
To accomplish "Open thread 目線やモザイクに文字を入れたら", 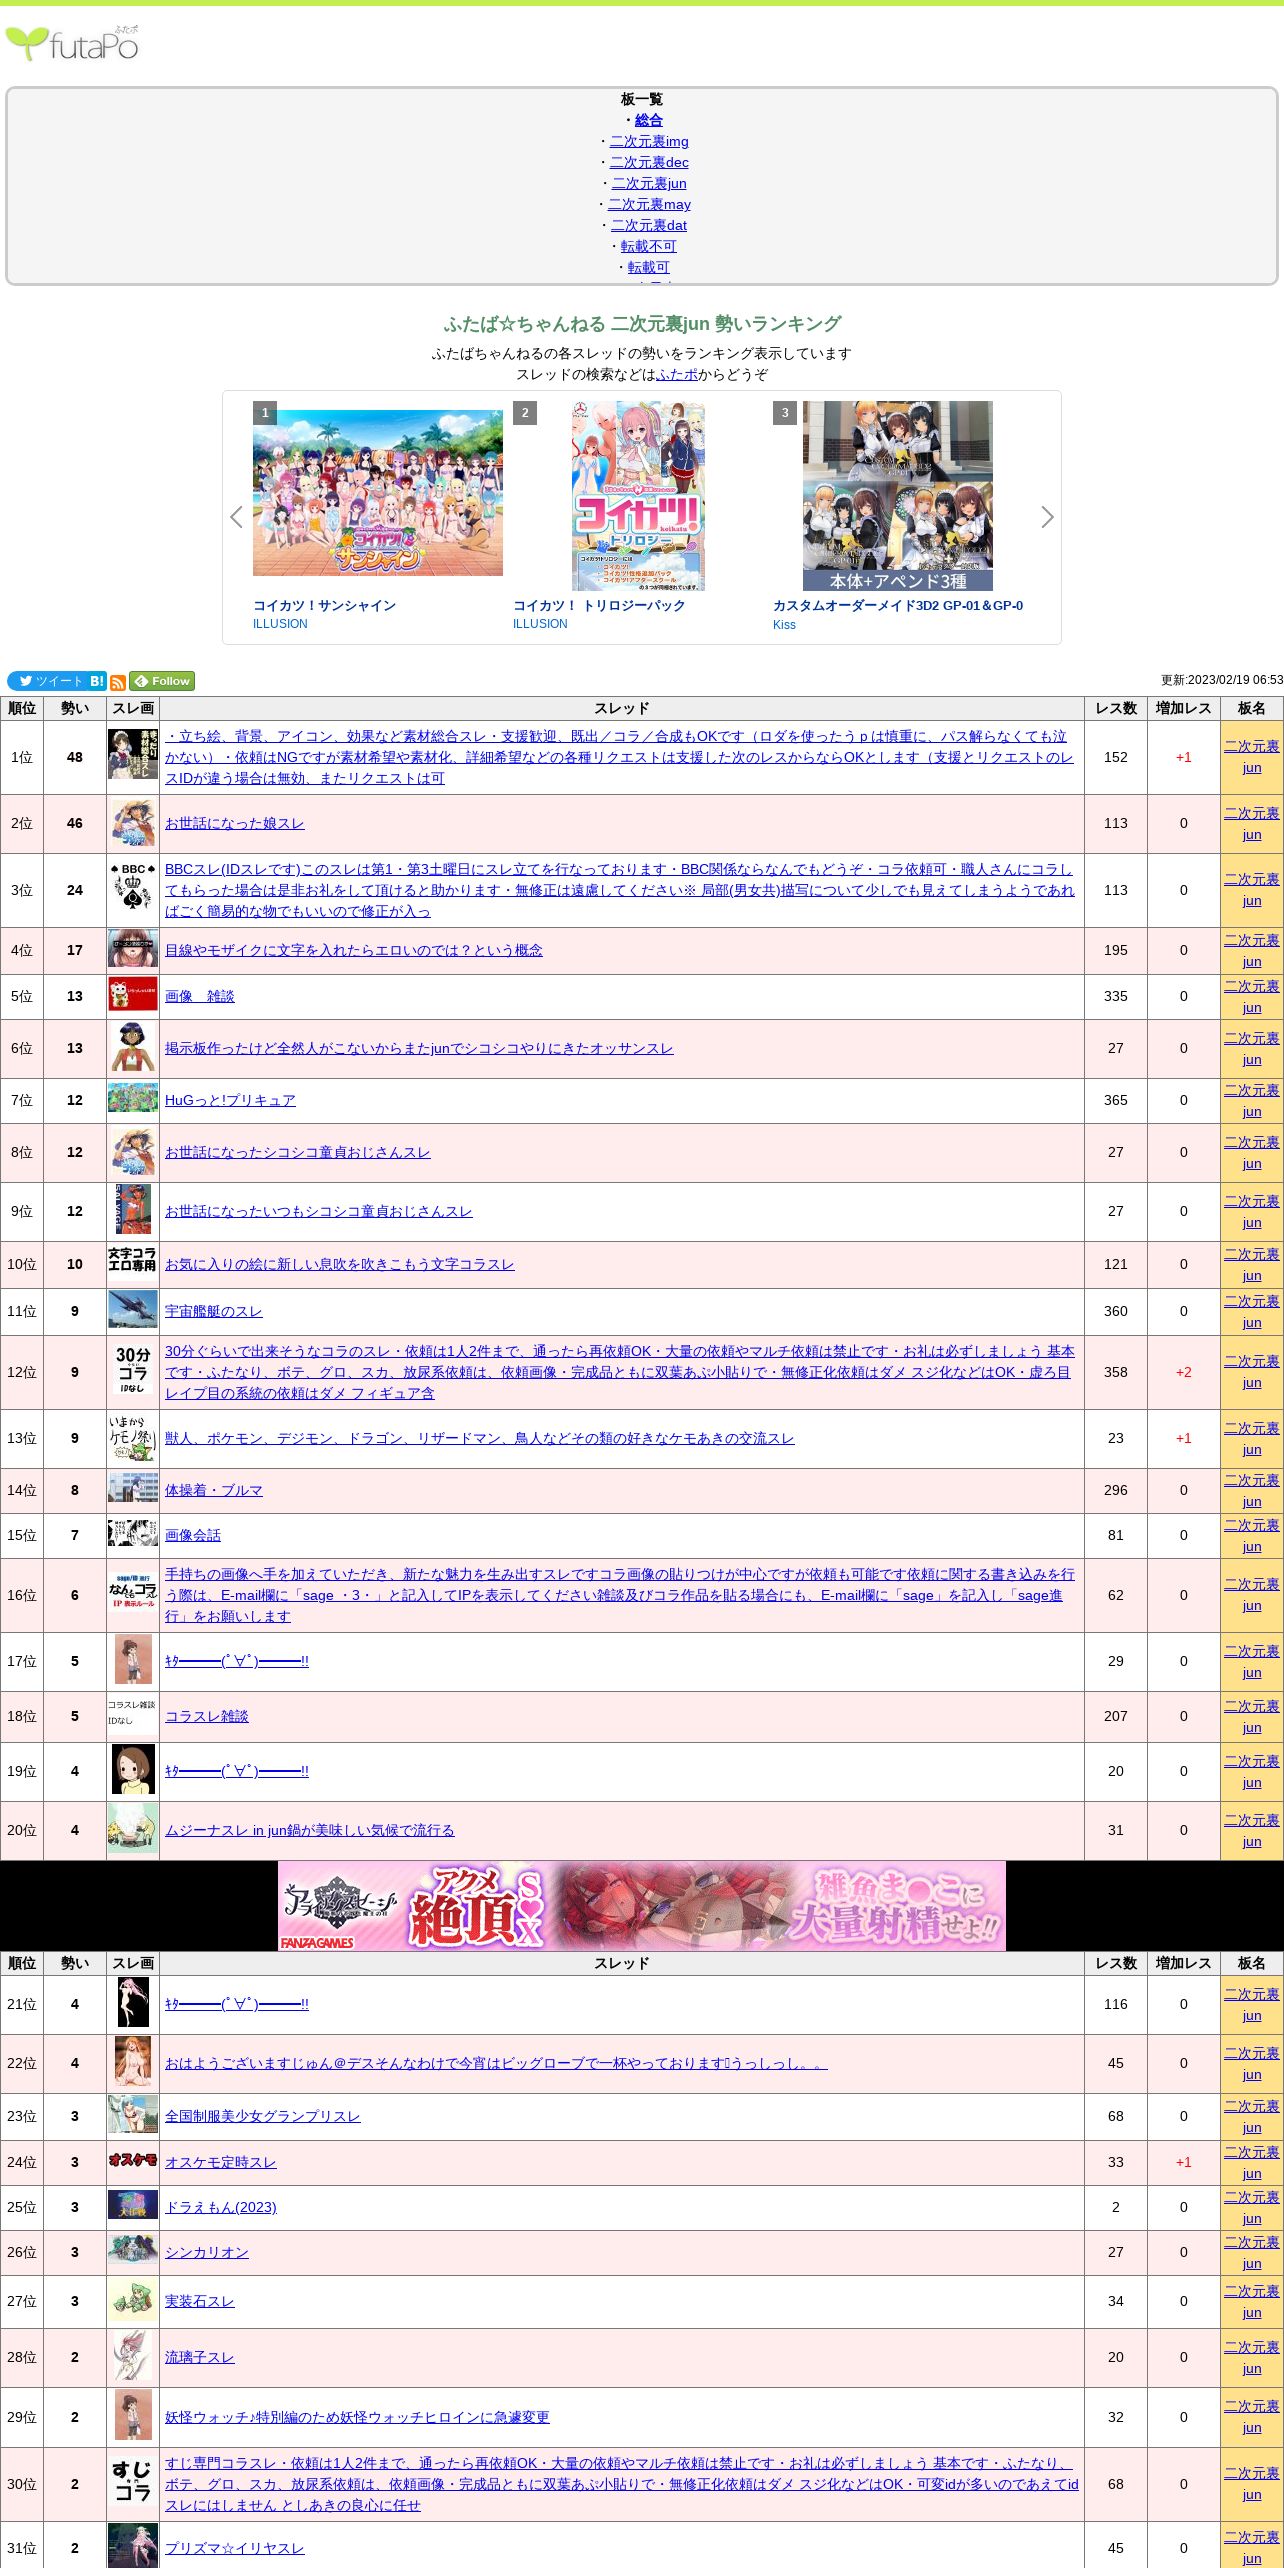I will coord(353,950).
